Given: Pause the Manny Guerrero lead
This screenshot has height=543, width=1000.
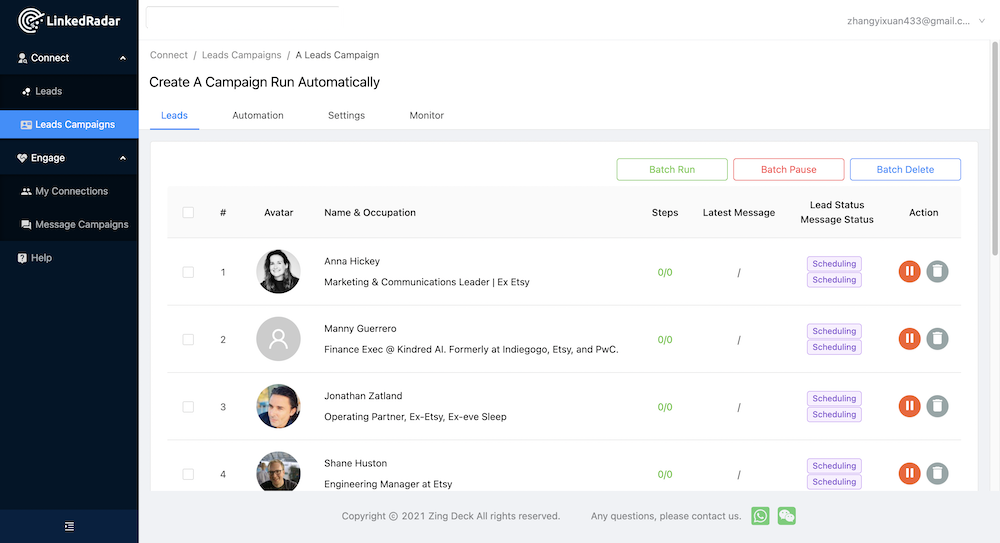Looking at the screenshot, I should click(909, 339).
